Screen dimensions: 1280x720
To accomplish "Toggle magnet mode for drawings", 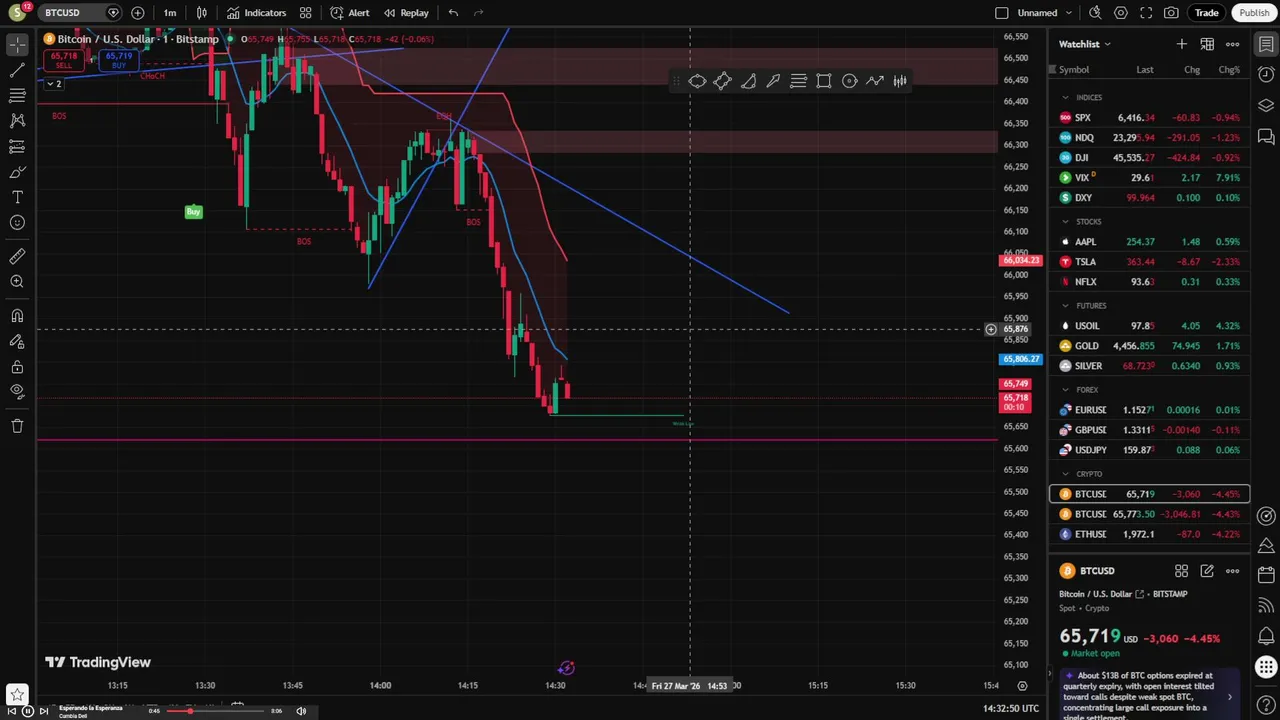I will 17,316.
